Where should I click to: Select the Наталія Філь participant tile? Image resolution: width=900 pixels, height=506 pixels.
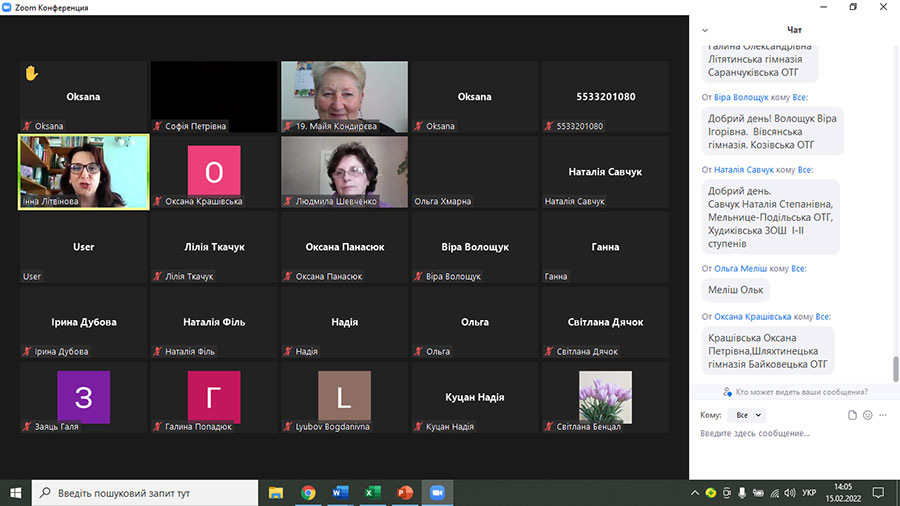[x=214, y=322]
